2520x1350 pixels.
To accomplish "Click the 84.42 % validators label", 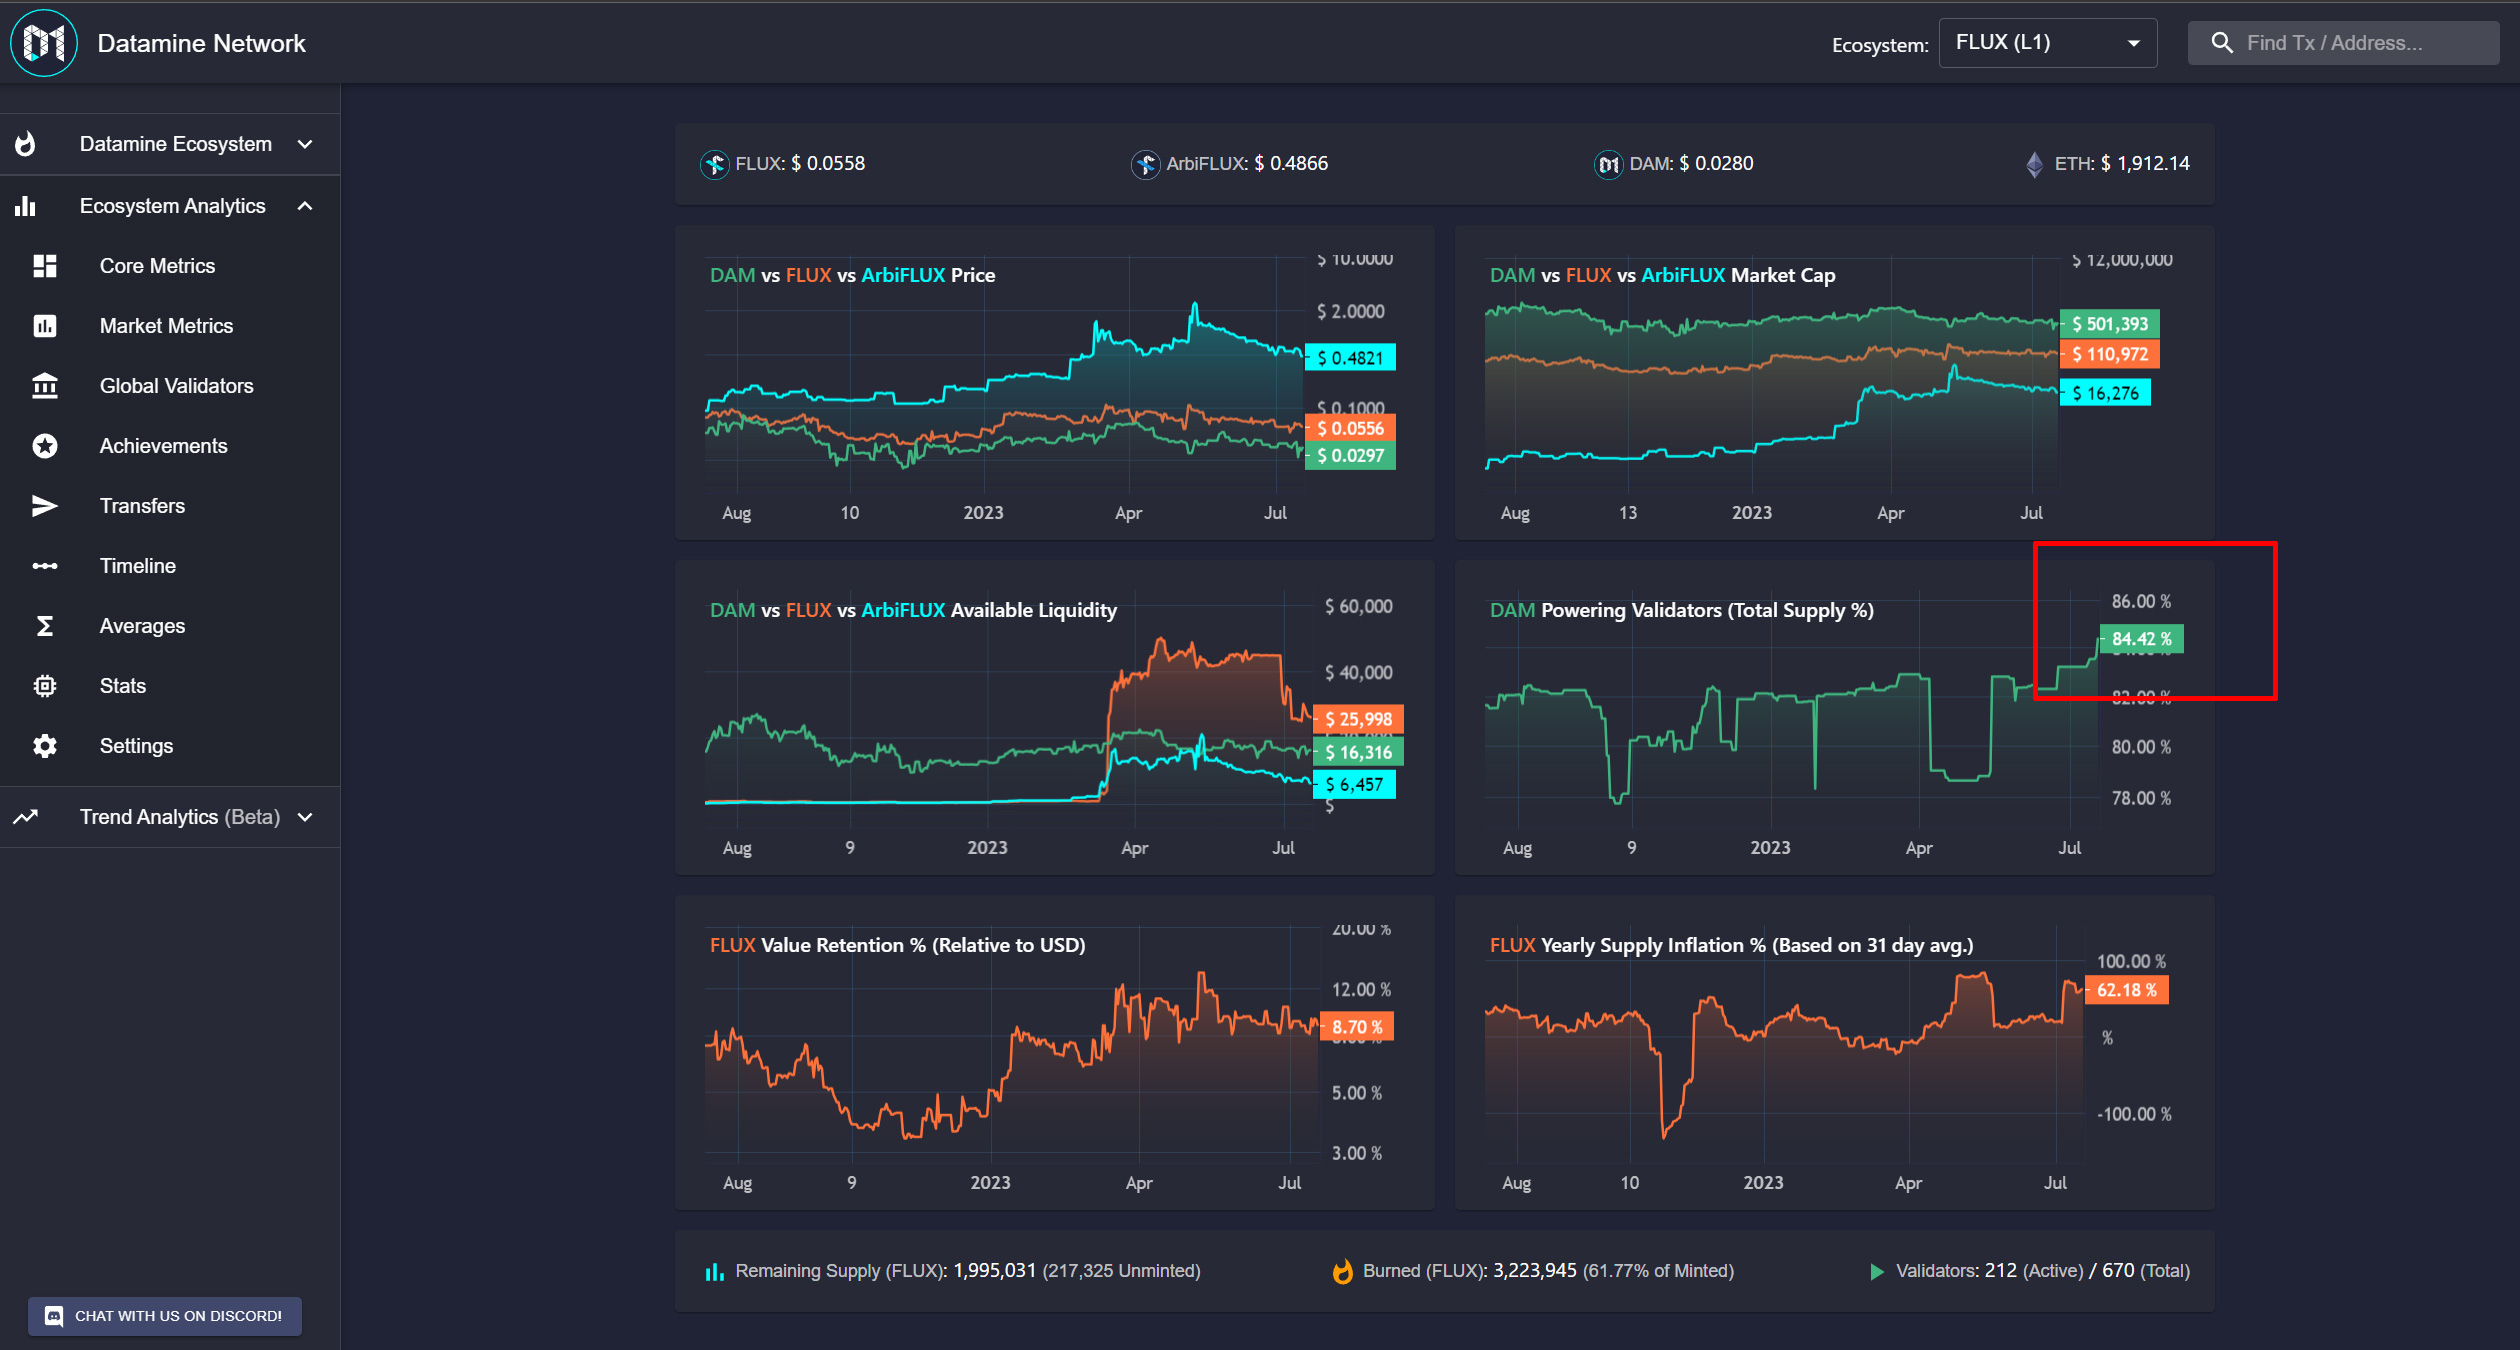I will coord(2141,639).
